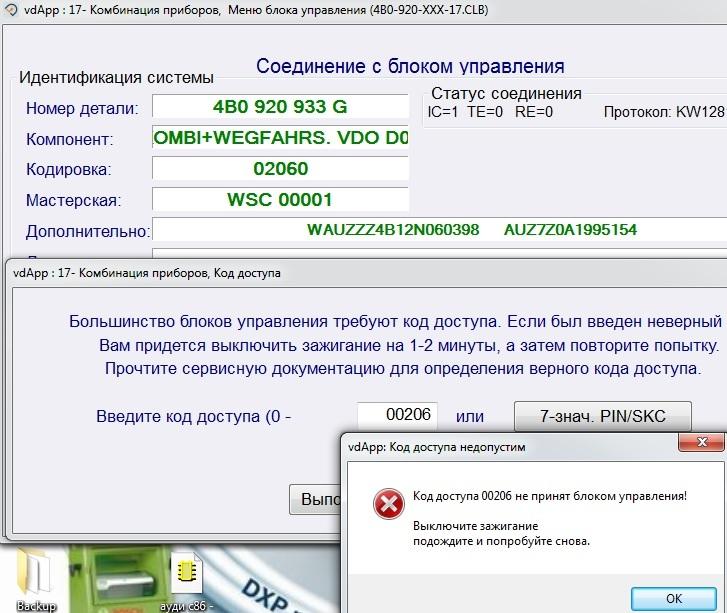This screenshot has width=727, height=613.
Task: Click the partially hidden 'Вып' button
Action: coord(315,499)
